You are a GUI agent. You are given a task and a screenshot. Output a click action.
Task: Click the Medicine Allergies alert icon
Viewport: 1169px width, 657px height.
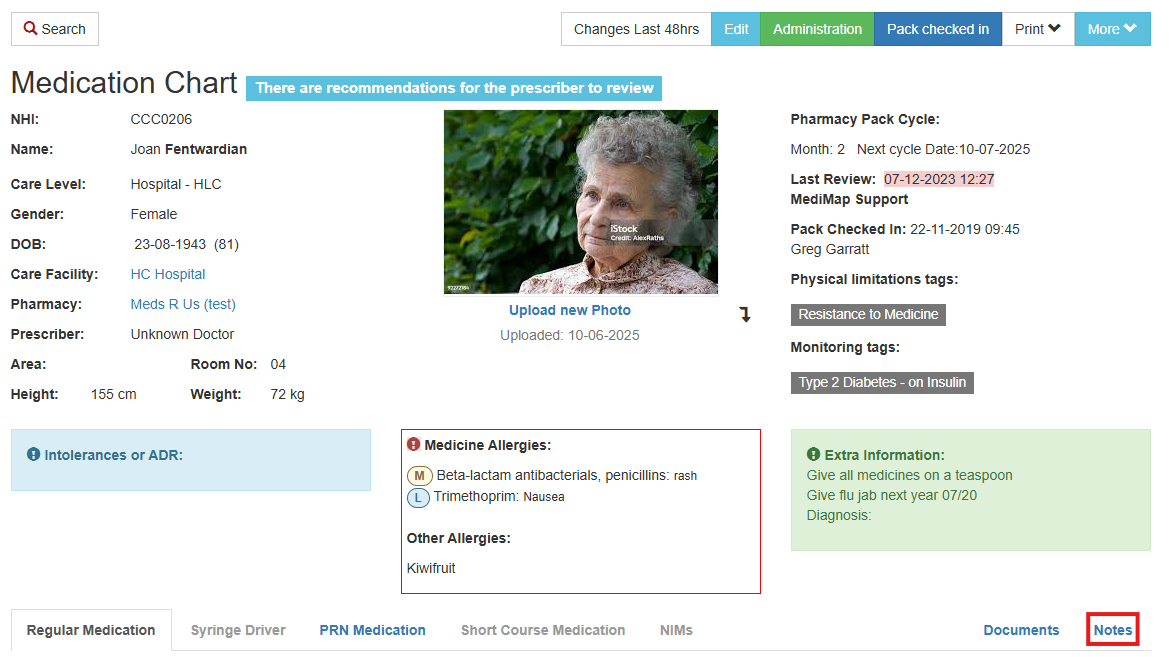click(414, 445)
